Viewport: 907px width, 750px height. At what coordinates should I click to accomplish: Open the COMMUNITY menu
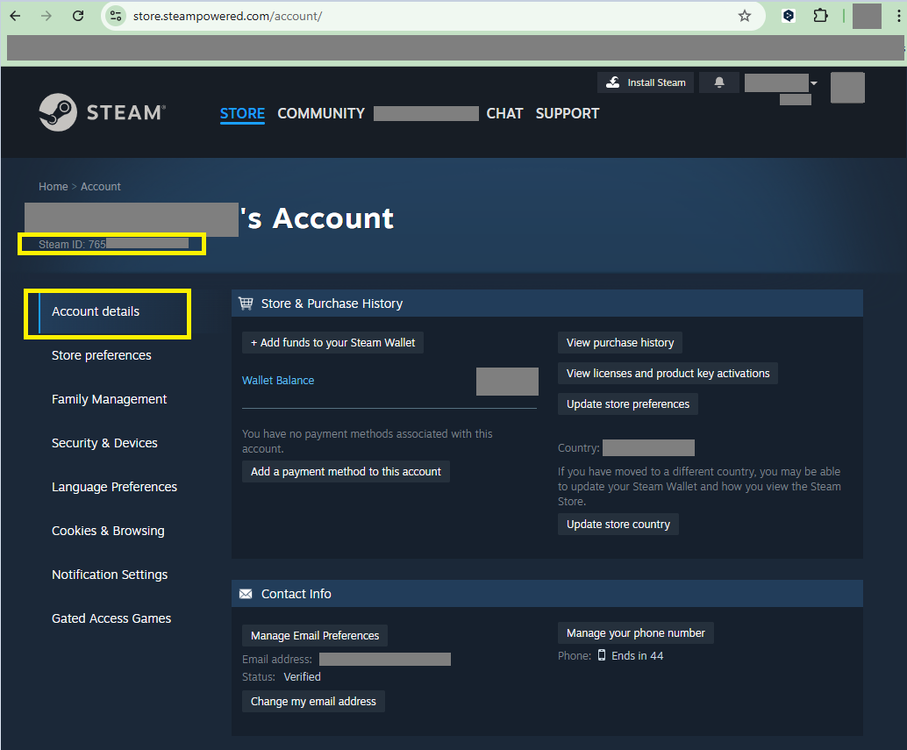(321, 113)
